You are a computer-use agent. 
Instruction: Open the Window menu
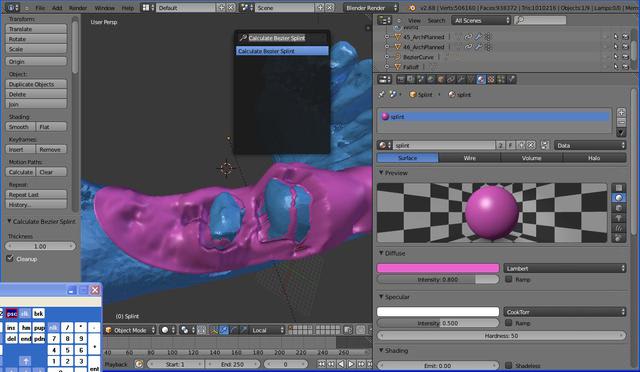104,8
